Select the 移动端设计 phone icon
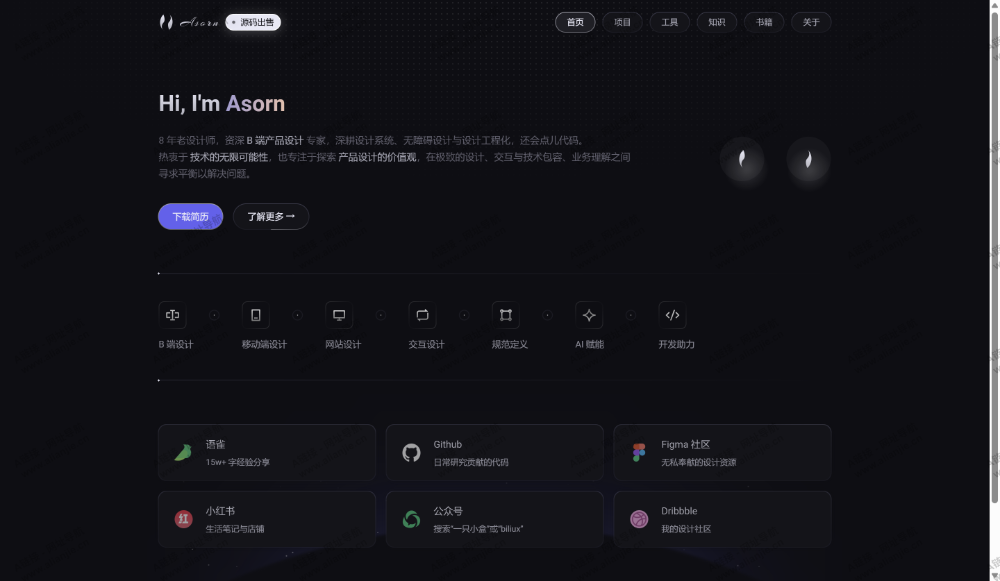Image resolution: width=1000 pixels, height=581 pixels. point(256,315)
